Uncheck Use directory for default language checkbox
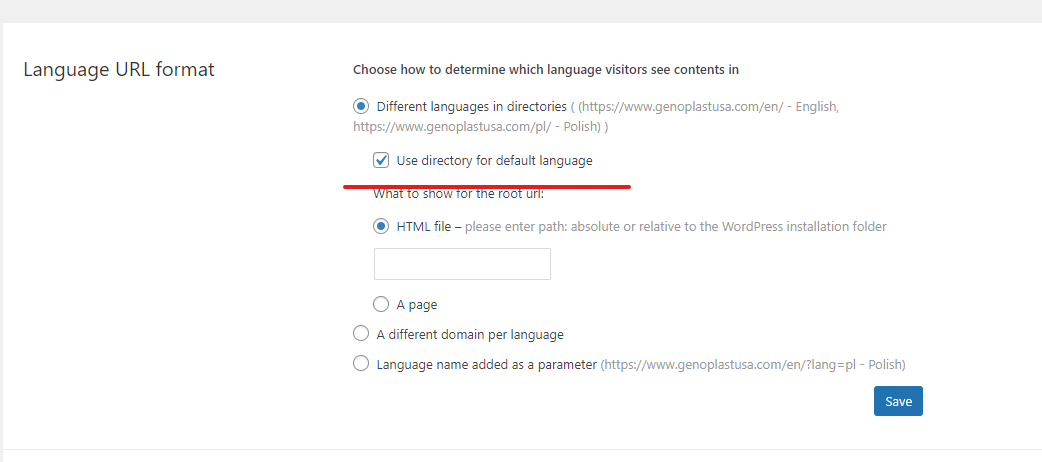The height and width of the screenshot is (462, 1042). pos(381,160)
